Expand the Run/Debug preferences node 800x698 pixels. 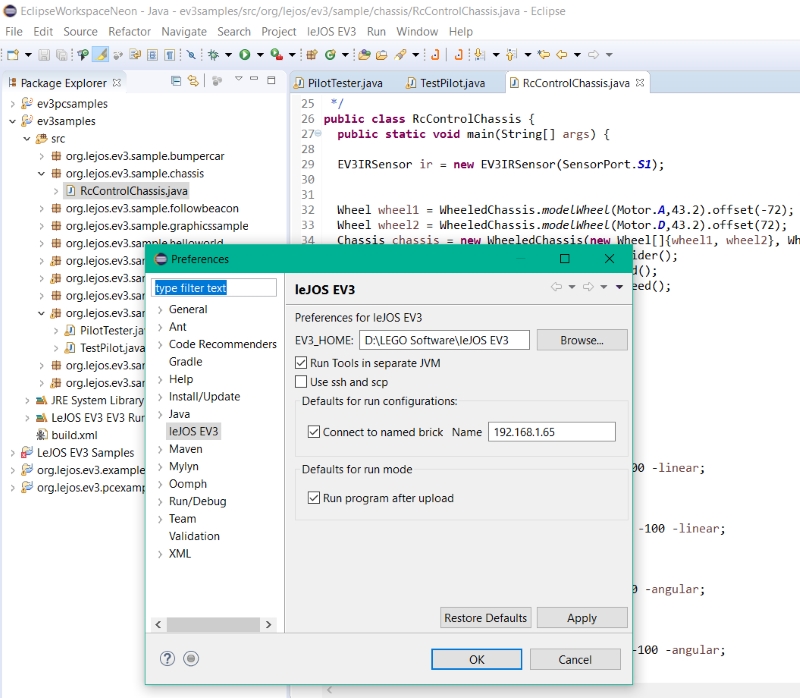click(x=160, y=501)
